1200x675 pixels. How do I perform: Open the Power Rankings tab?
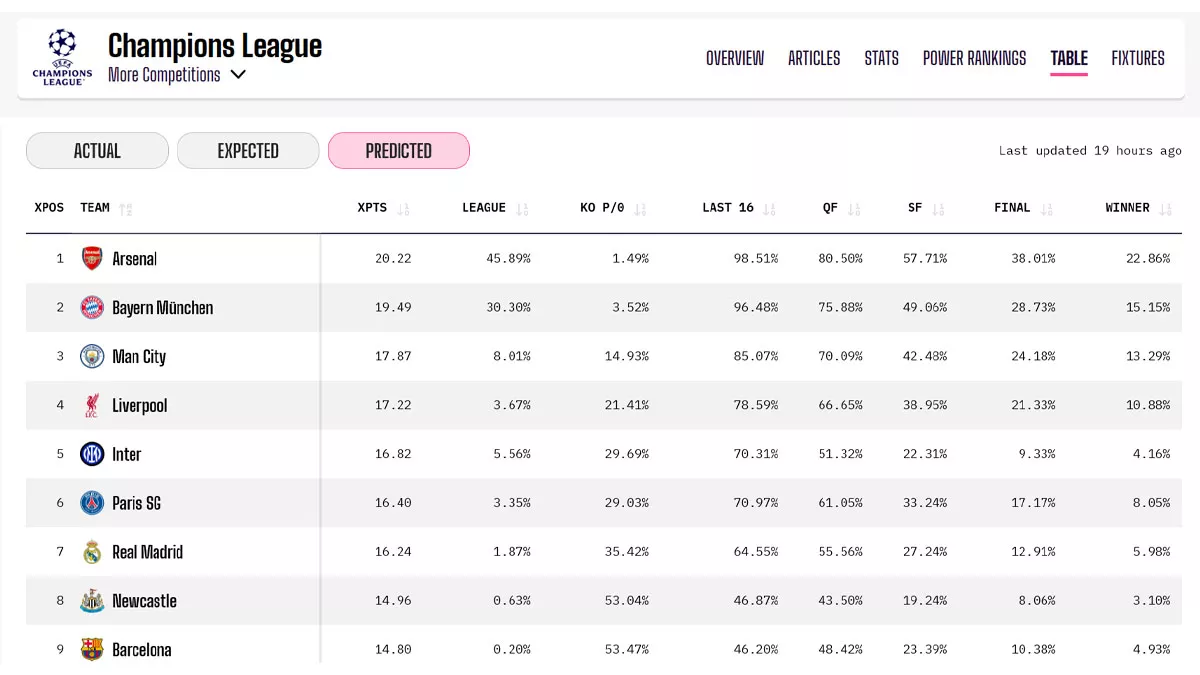coord(974,58)
